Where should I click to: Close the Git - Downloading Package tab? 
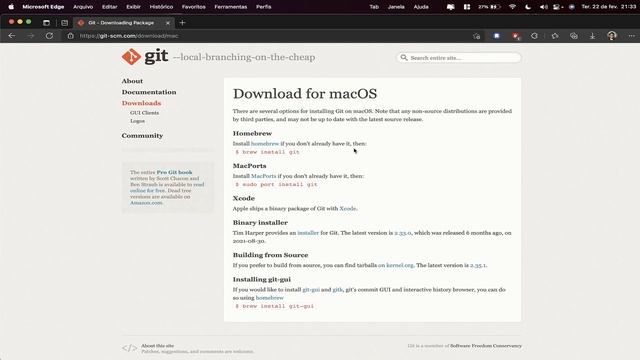(168, 23)
